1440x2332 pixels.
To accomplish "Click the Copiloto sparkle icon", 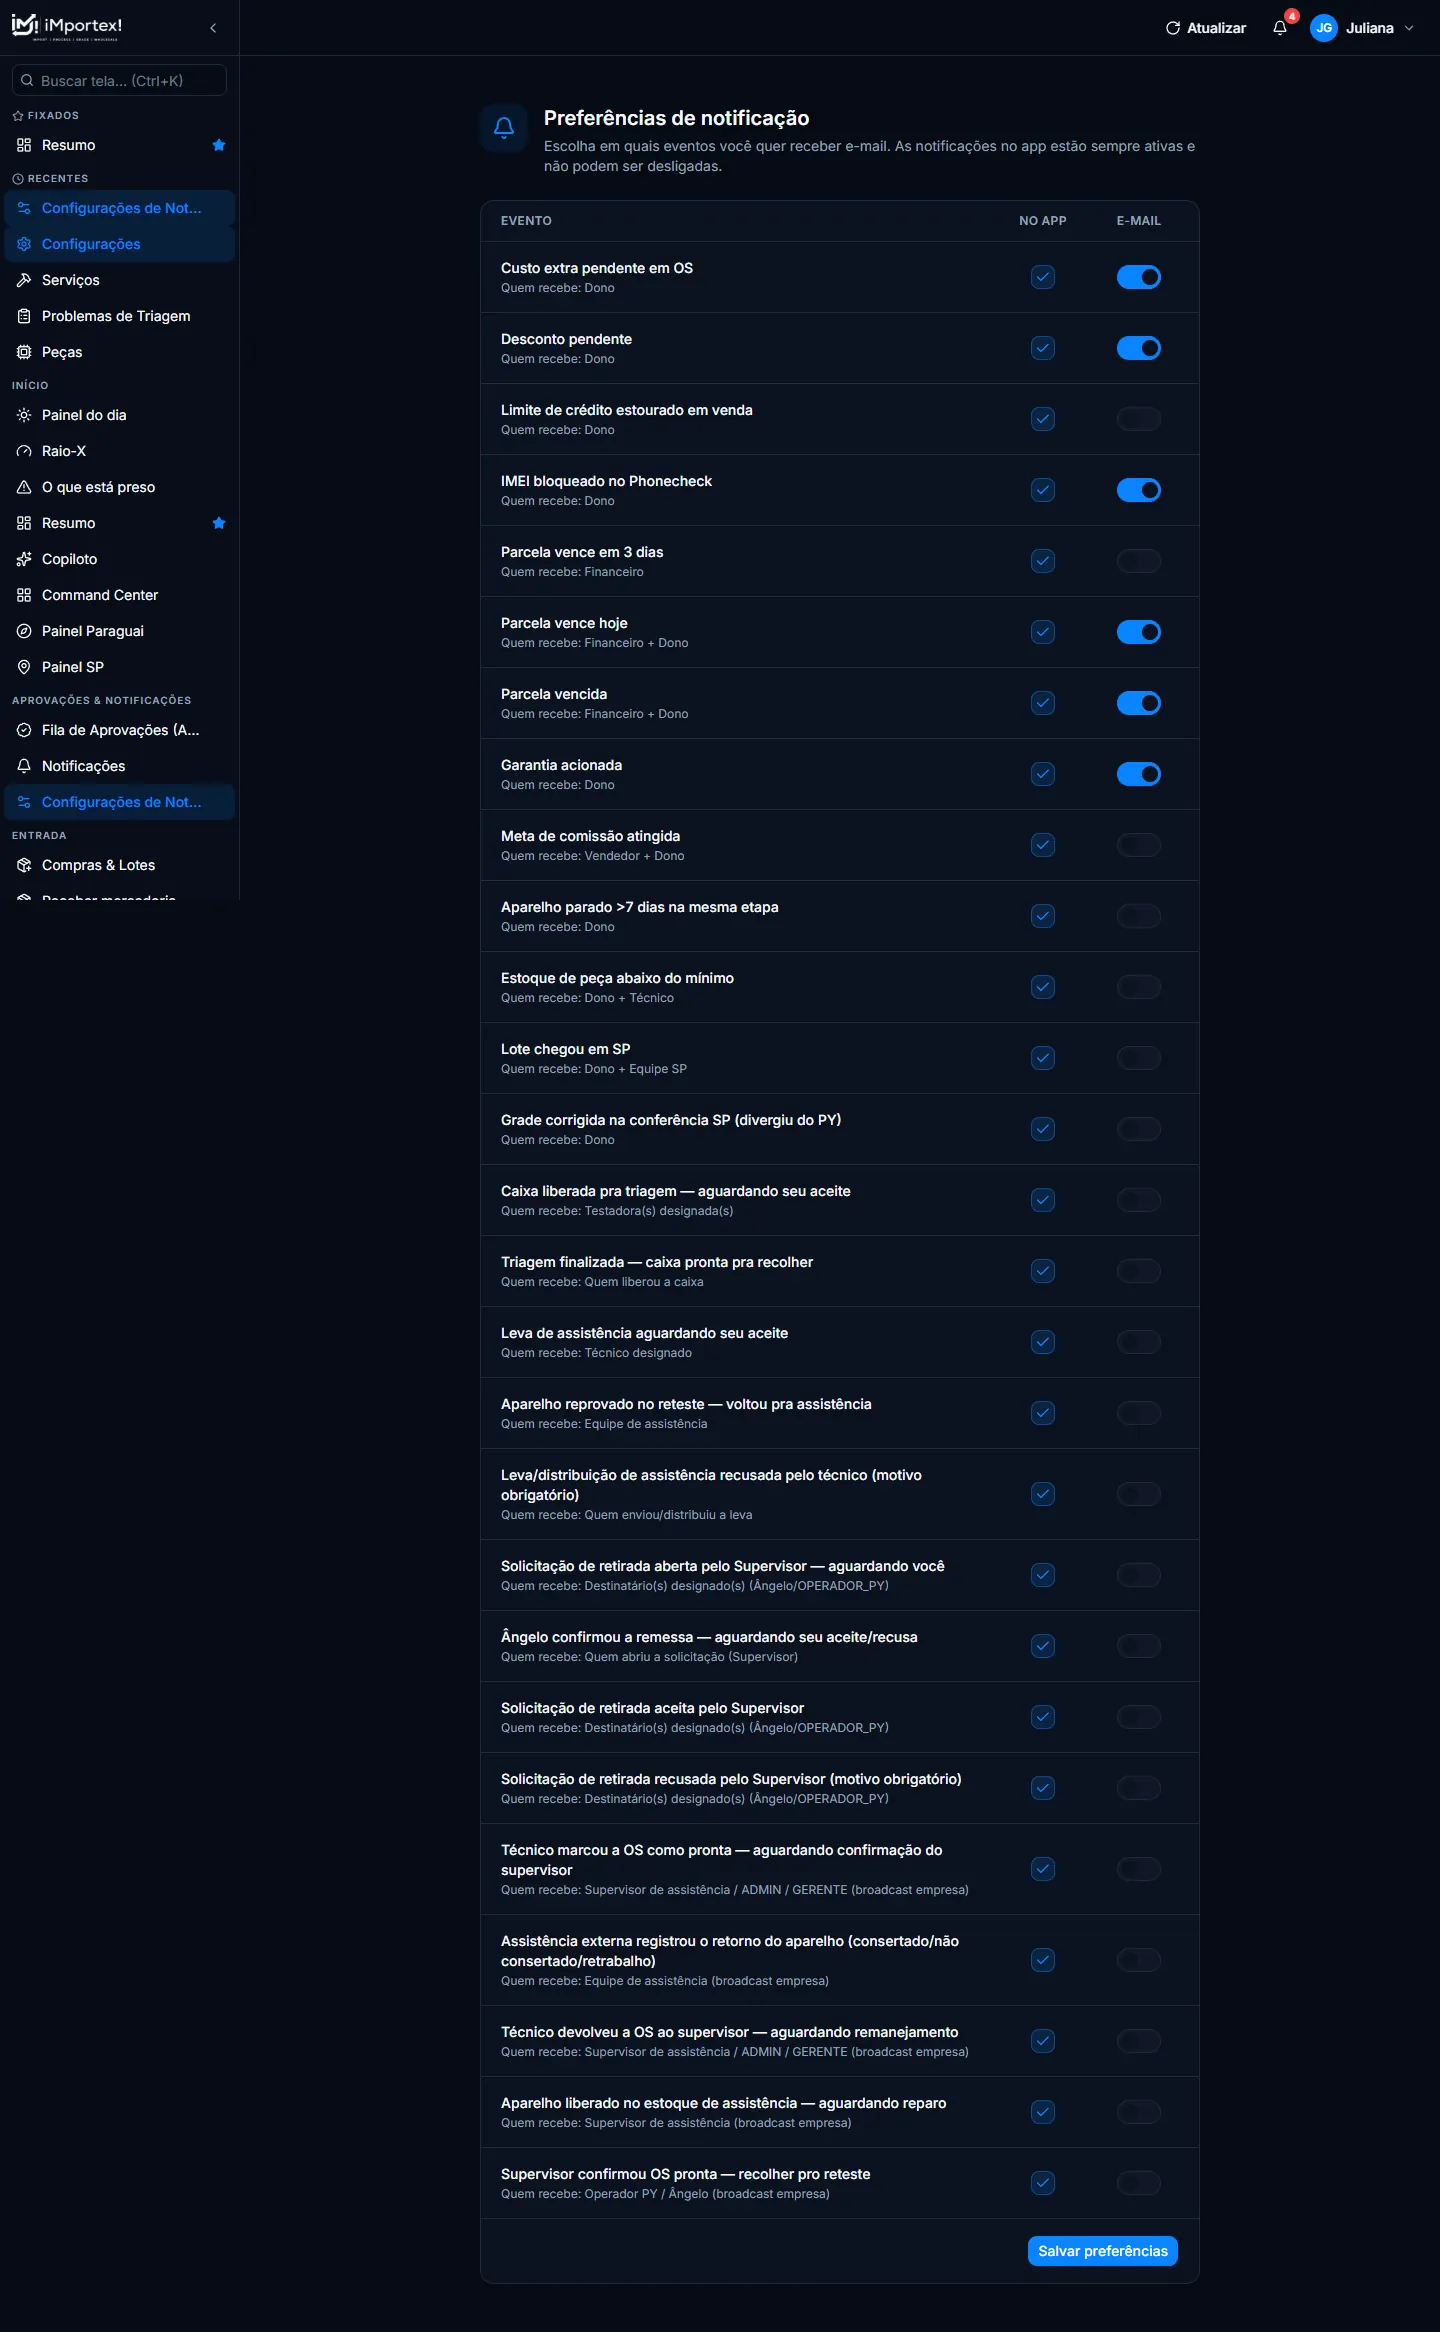I will pyautogui.click(x=24, y=559).
